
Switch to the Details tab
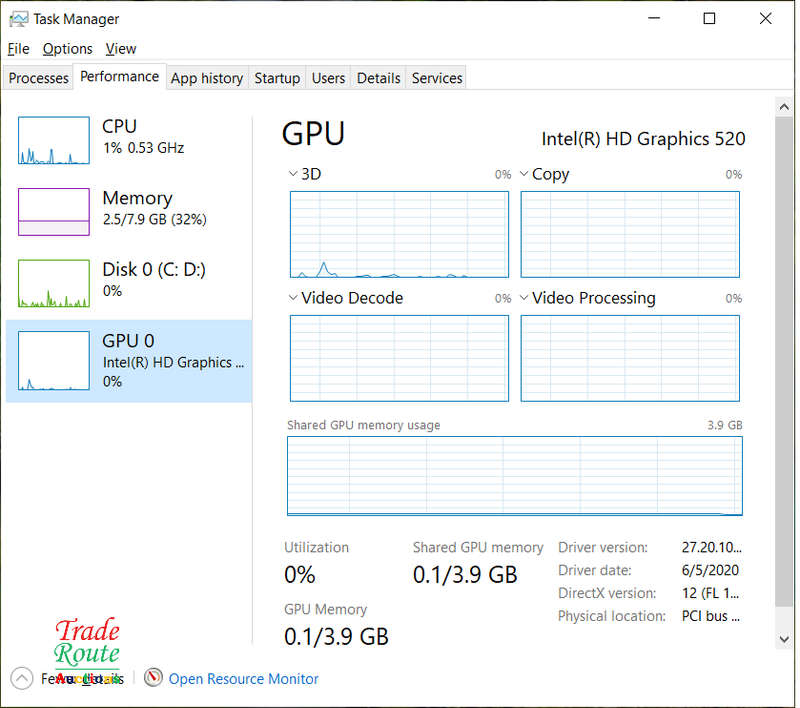(379, 78)
